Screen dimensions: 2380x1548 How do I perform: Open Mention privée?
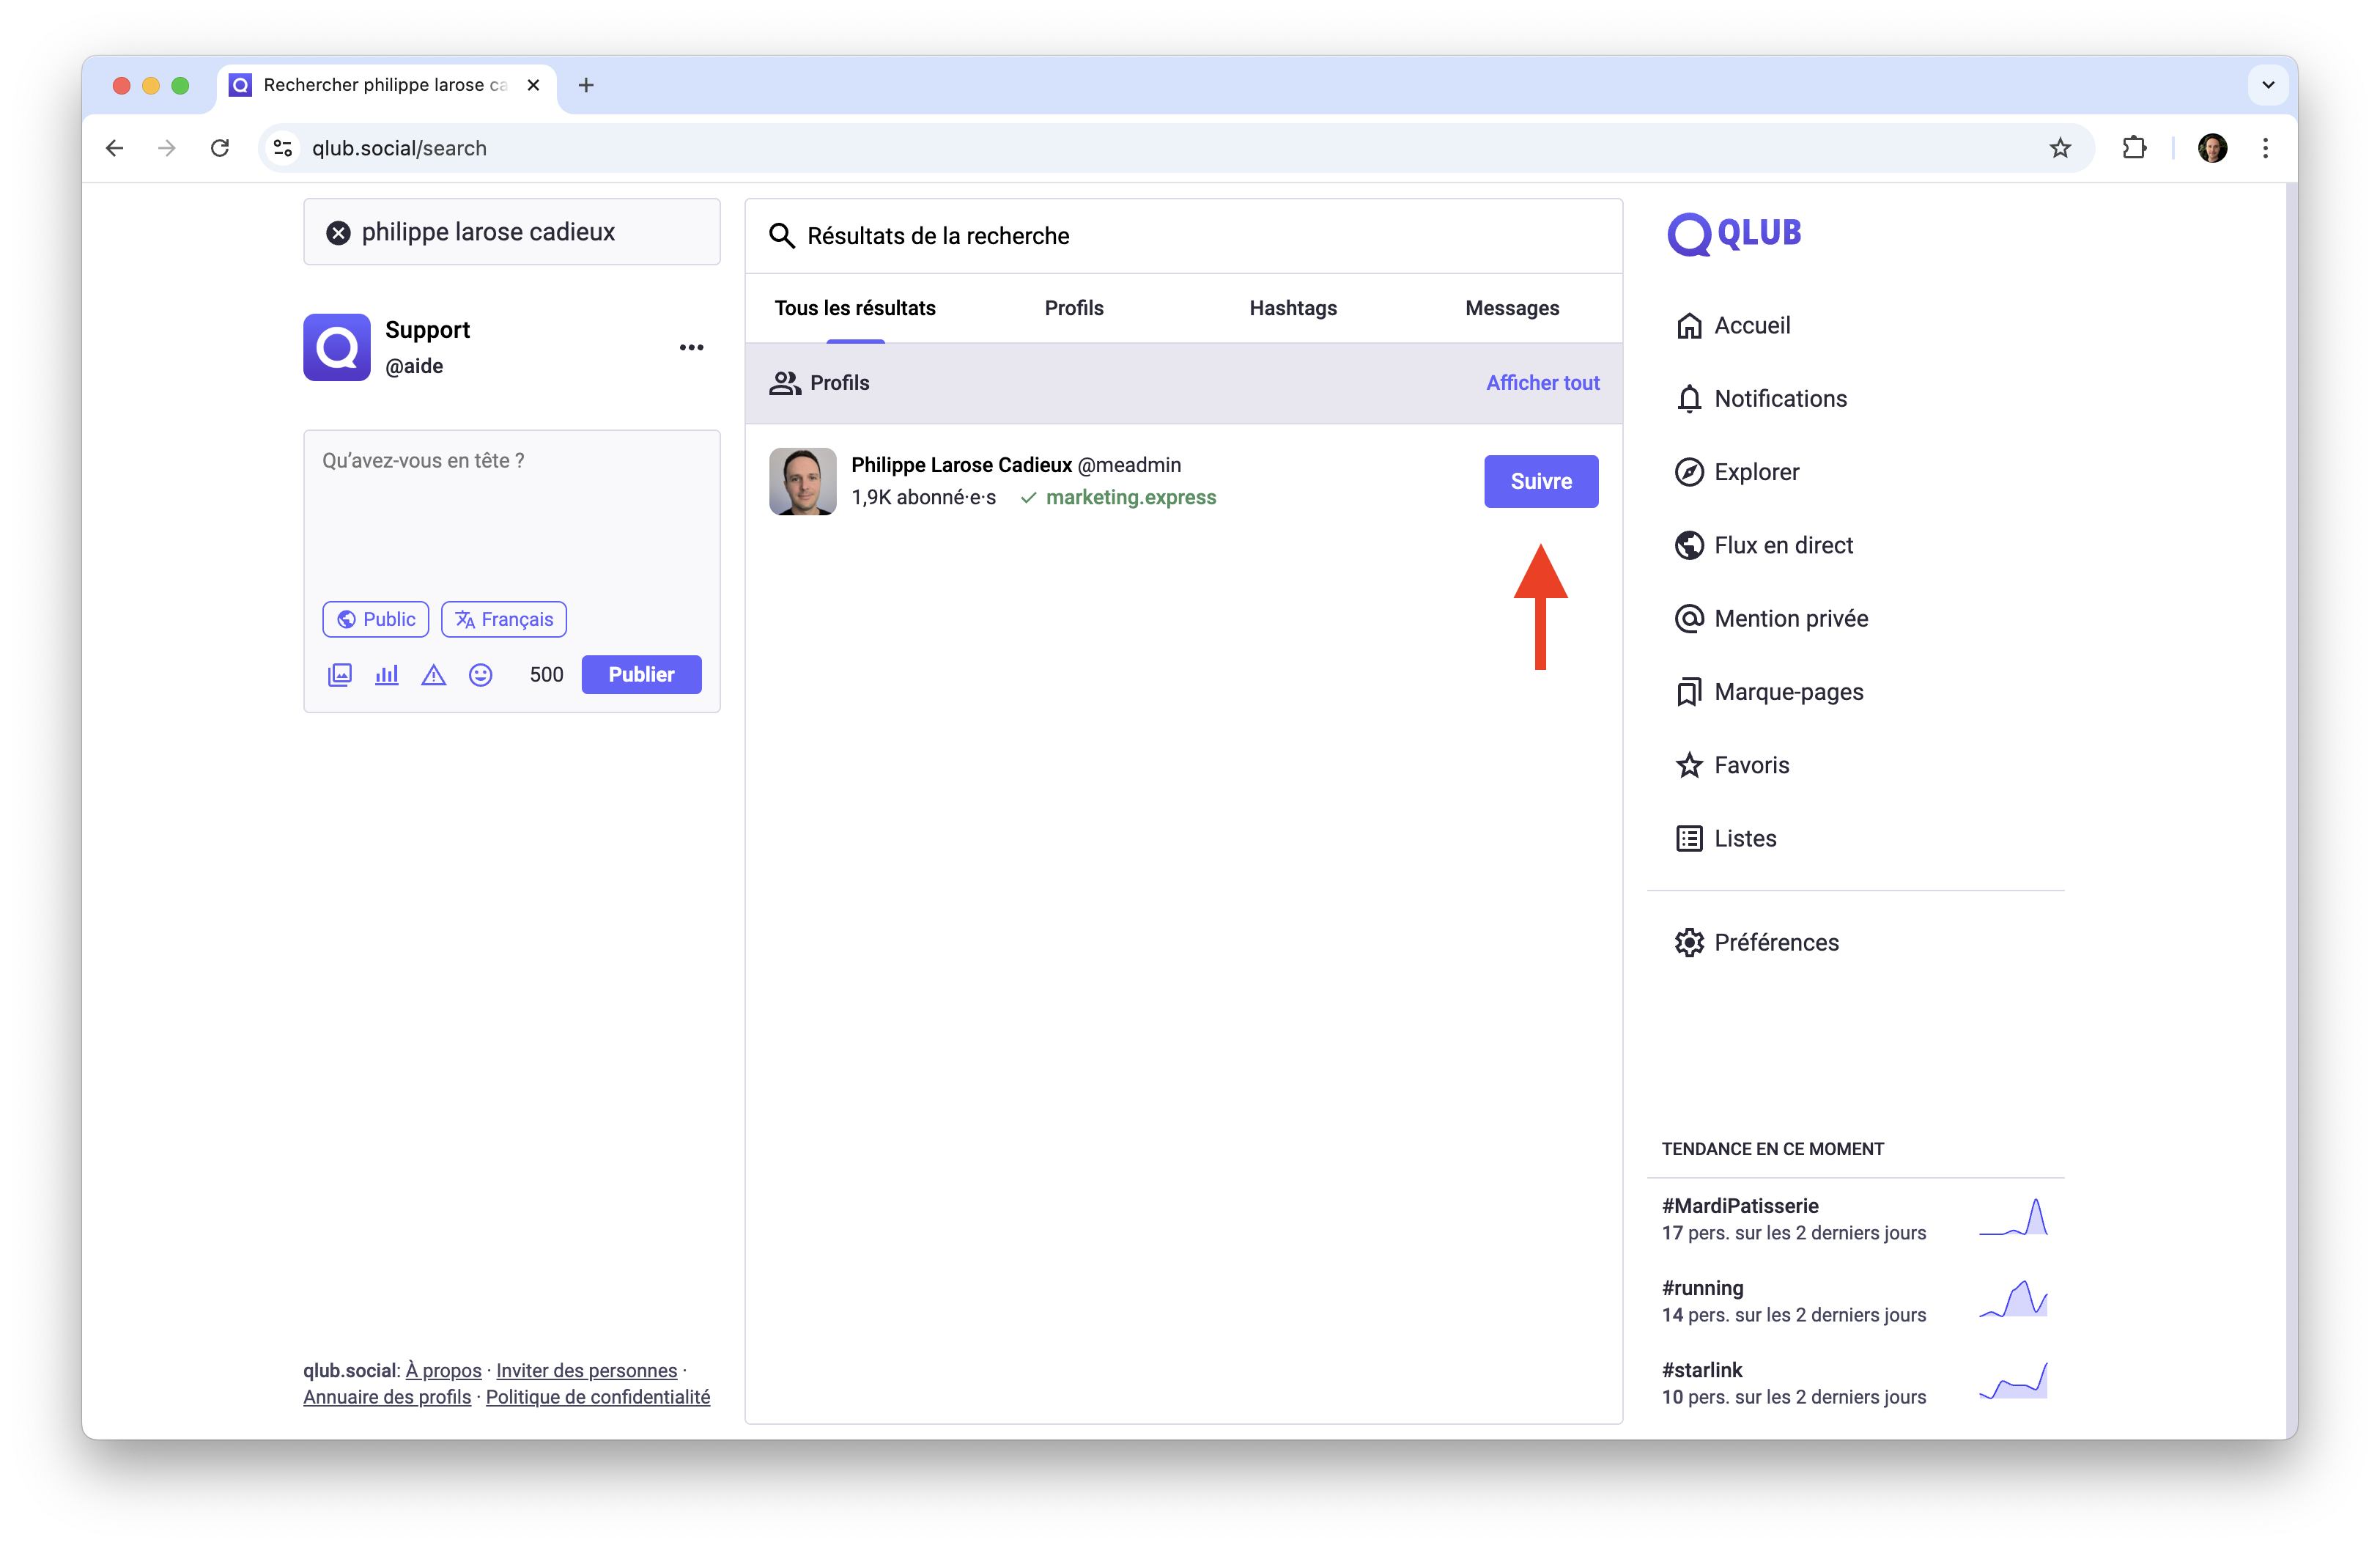(x=1771, y=619)
